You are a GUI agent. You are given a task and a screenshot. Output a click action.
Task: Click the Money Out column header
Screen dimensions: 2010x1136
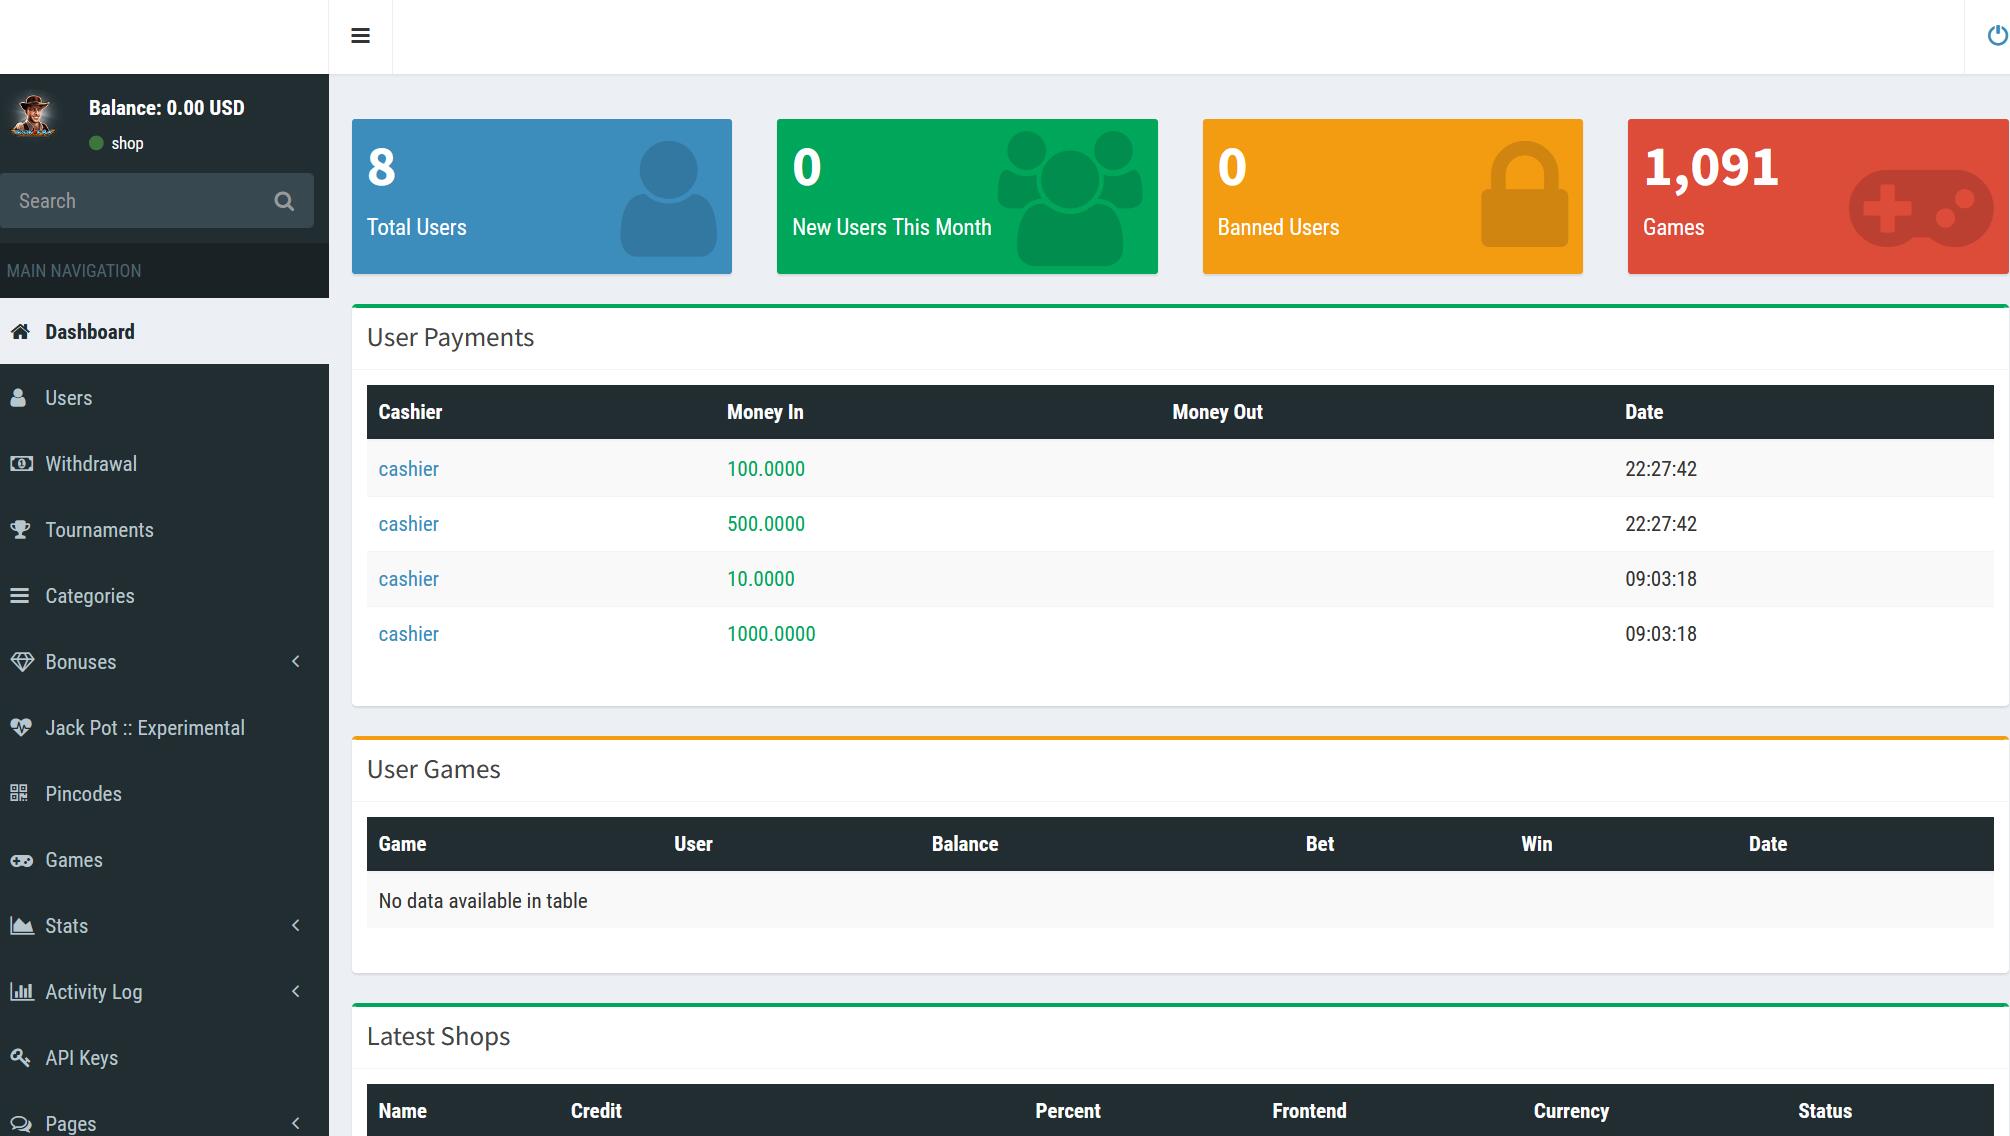tap(1217, 412)
